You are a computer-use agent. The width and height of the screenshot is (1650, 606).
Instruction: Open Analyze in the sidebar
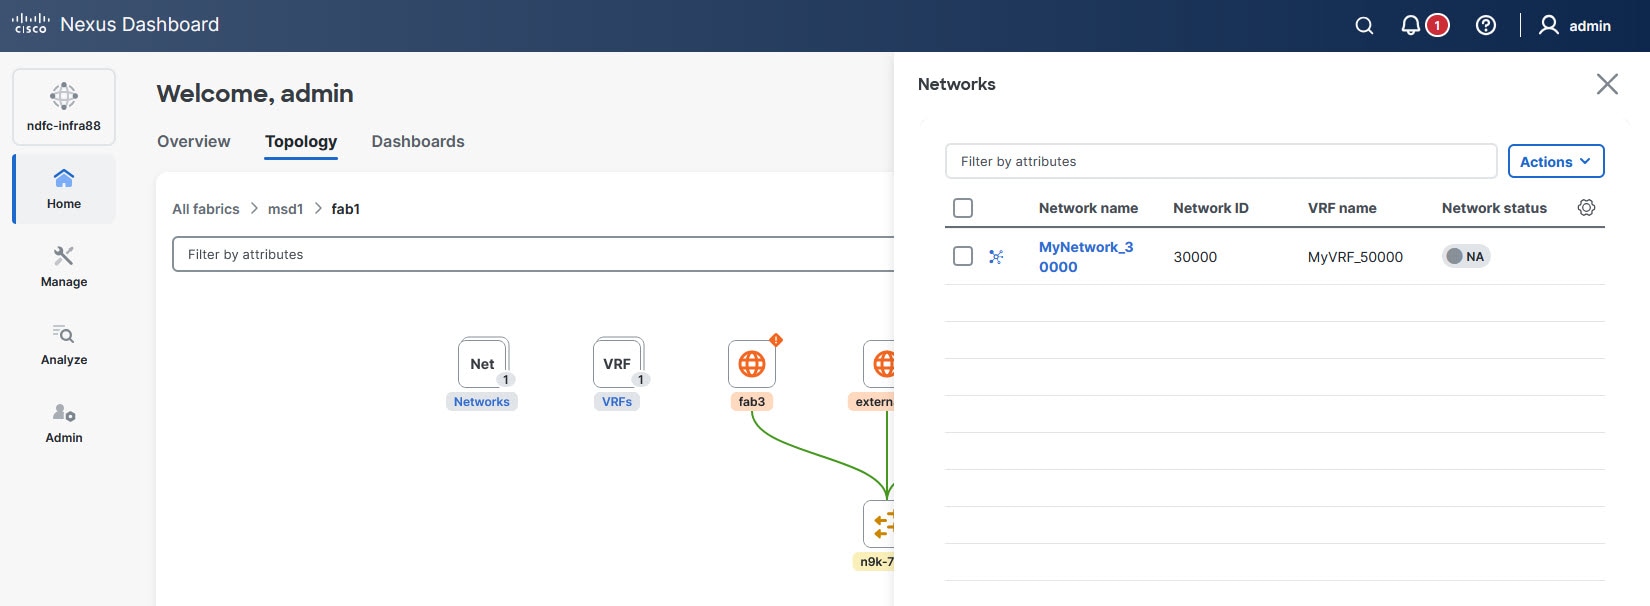pyautogui.click(x=64, y=345)
